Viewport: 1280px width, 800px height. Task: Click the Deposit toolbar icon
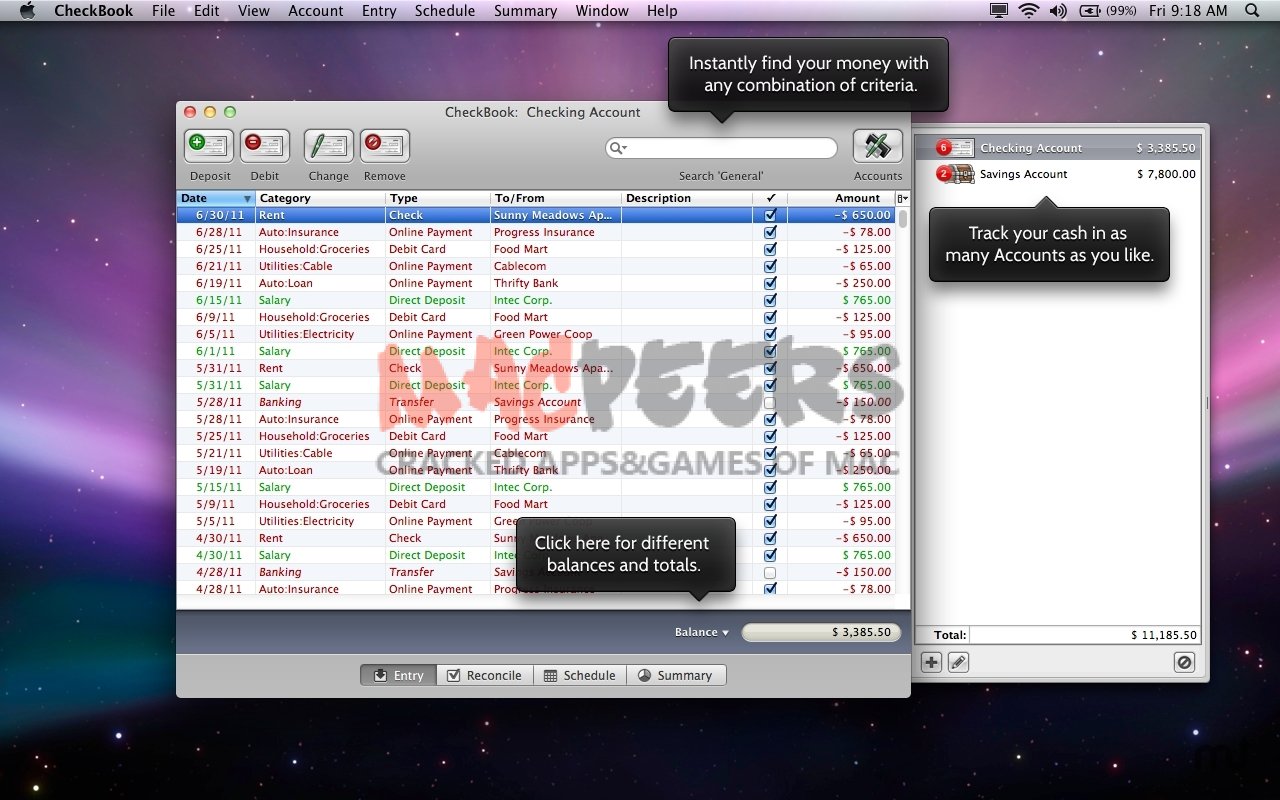pyautogui.click(x=209, y=146)
